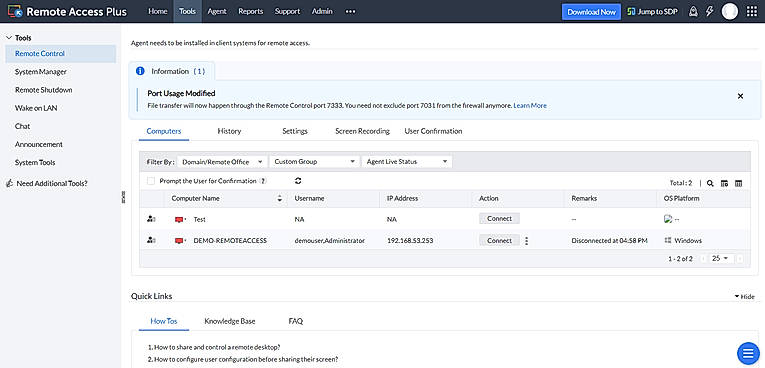Open System Manager in the sidebar
This screenshot has height=368, width=765.
point(40,72)
